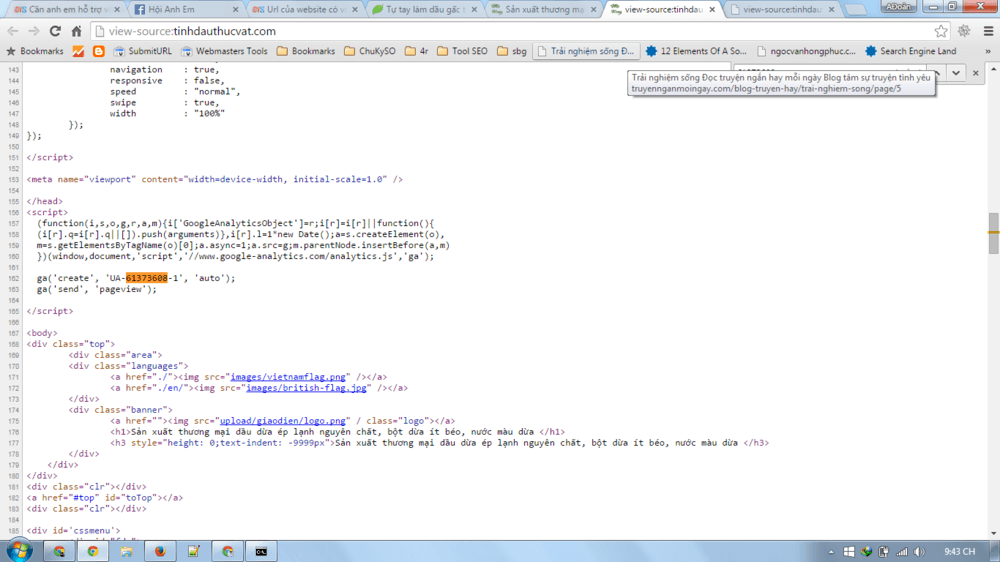Switch to the active Chrome window in taskbar
Image resolution: width=1000 pixels, height=562 pixels.
pos(93,551)
